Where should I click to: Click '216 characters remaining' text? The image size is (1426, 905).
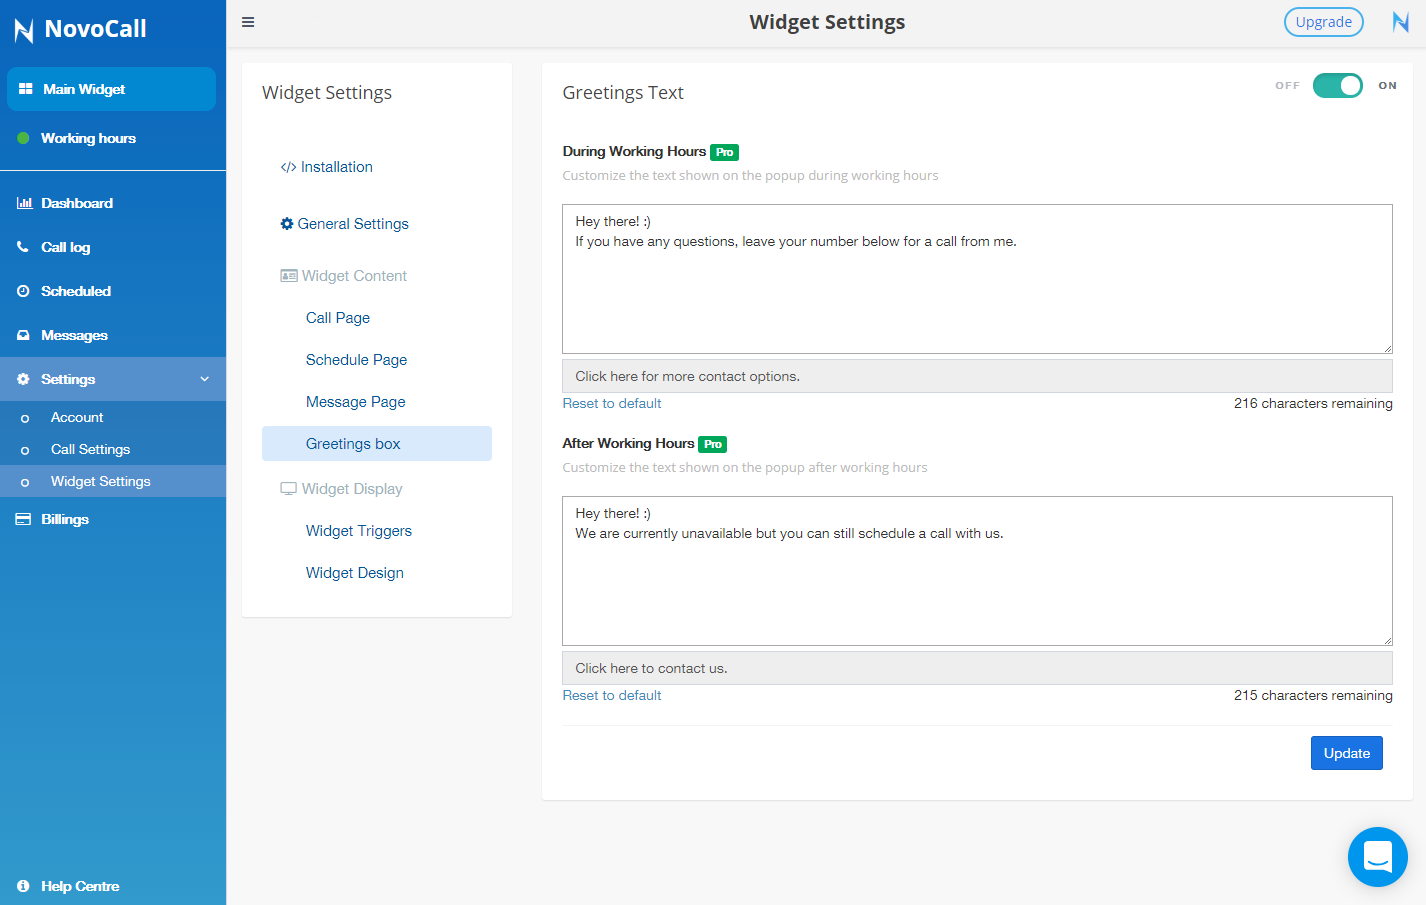[1313, 403]
